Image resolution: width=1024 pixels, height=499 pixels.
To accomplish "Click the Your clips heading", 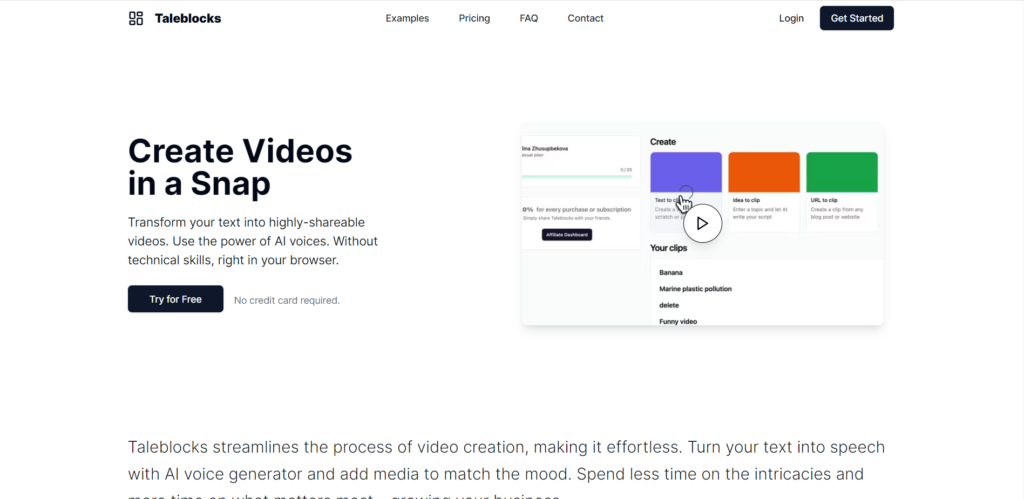I will 669,248.
